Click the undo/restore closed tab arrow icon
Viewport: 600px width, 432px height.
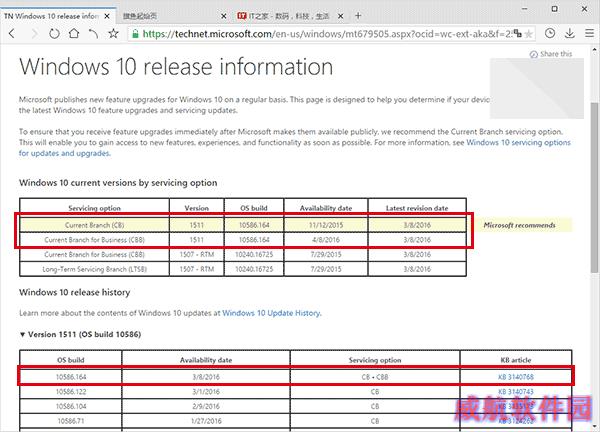[x=93, y=34]
